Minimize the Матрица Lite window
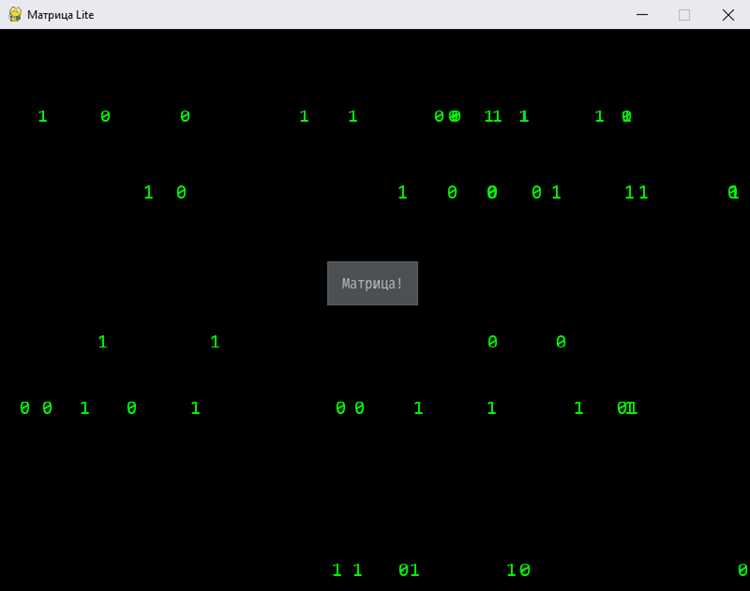The image size is (750, 591). coord(642,15)
